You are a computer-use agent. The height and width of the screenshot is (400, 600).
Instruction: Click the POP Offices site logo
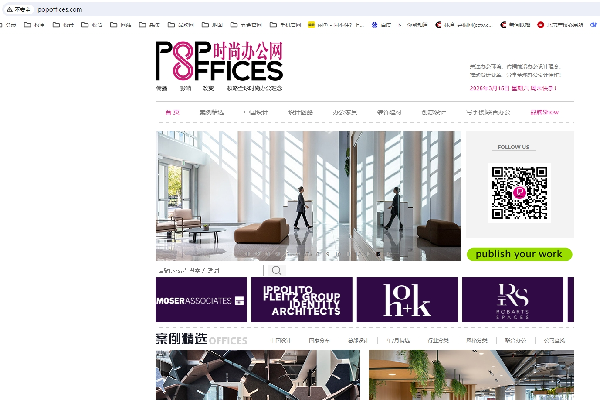pos(219,61)
